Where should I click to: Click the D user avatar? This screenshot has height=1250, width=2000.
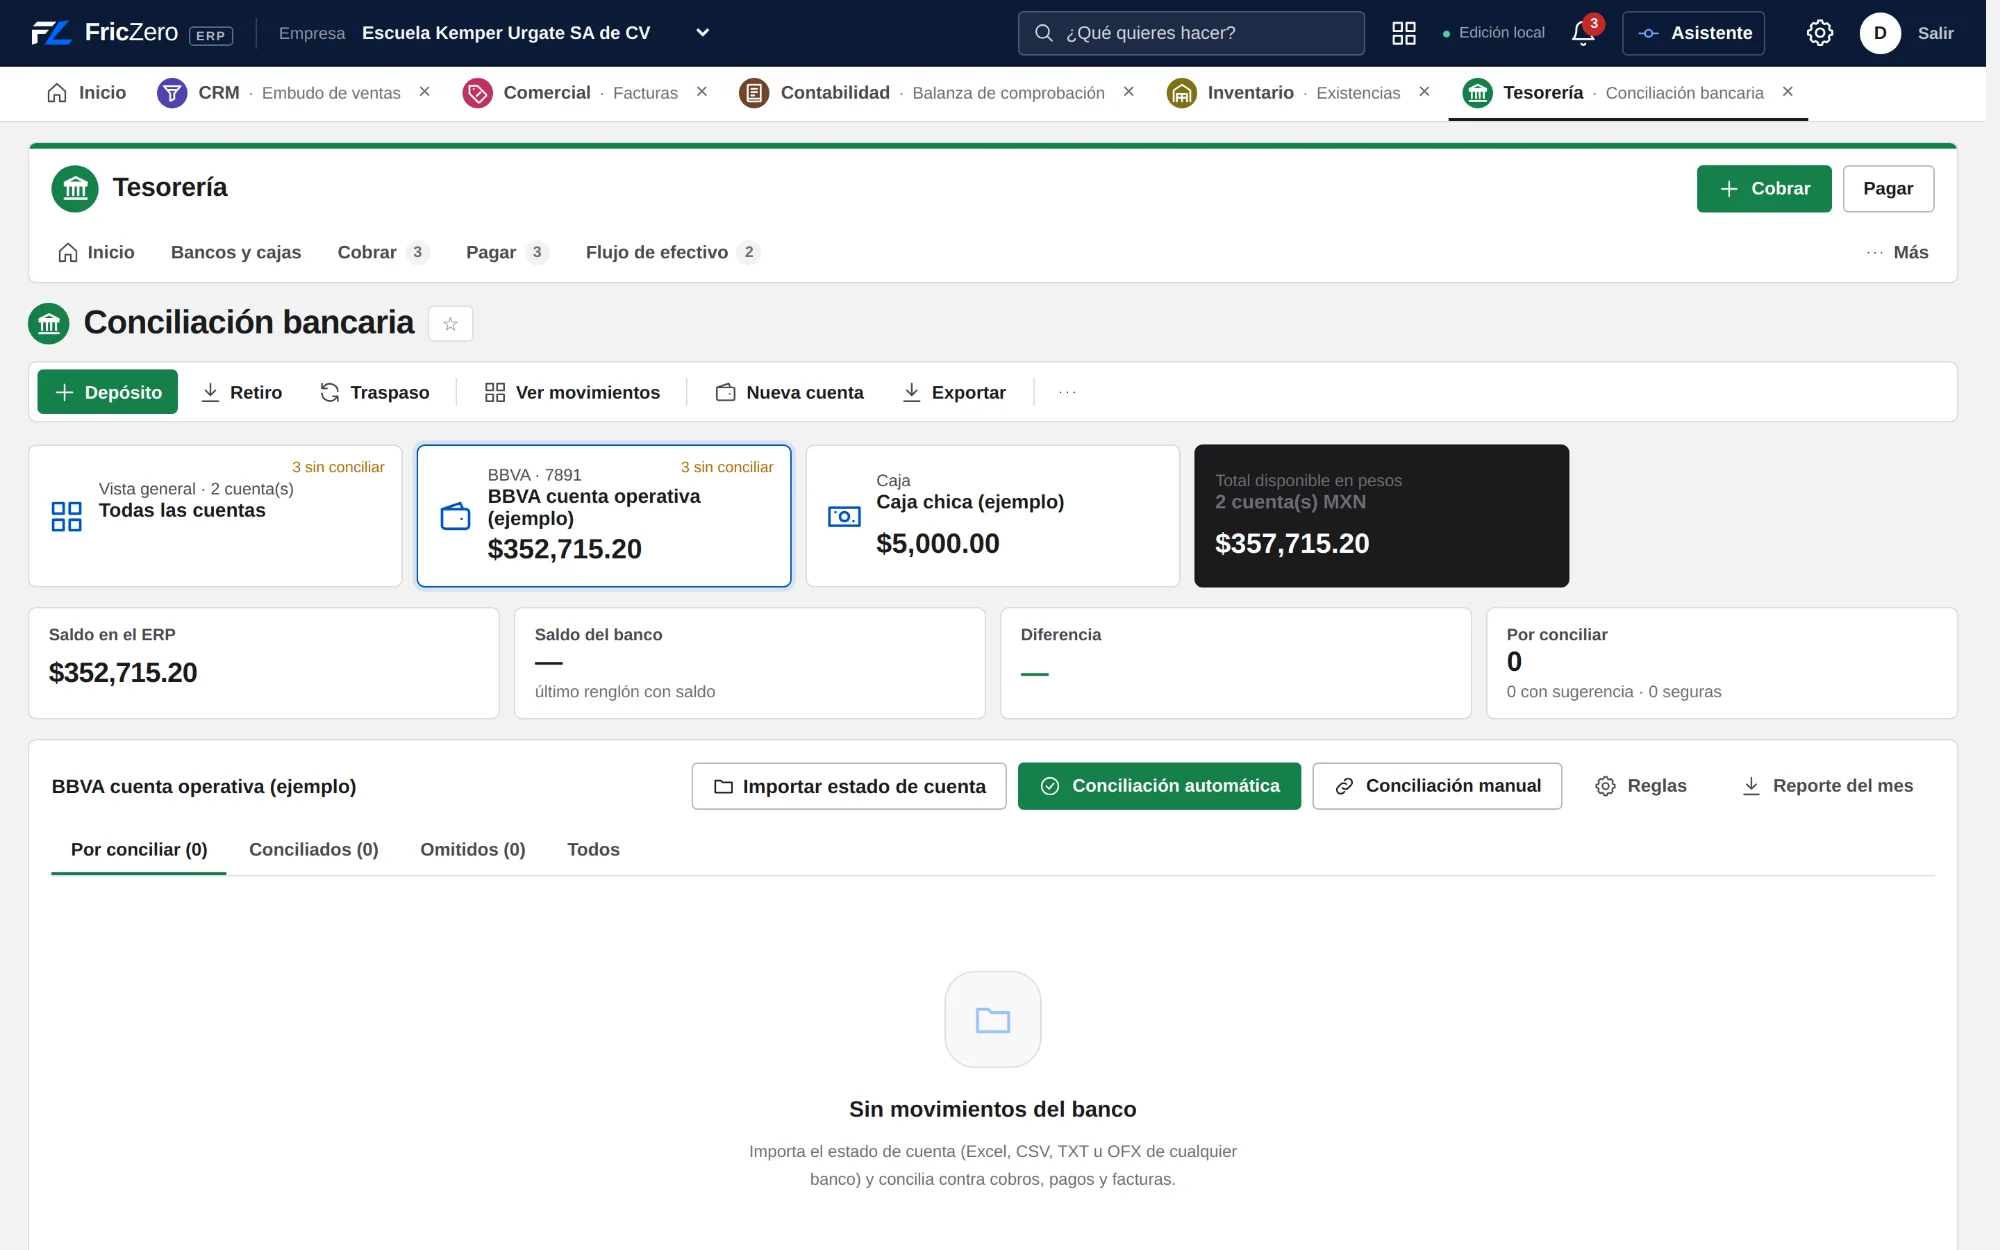pos(1880,33)
